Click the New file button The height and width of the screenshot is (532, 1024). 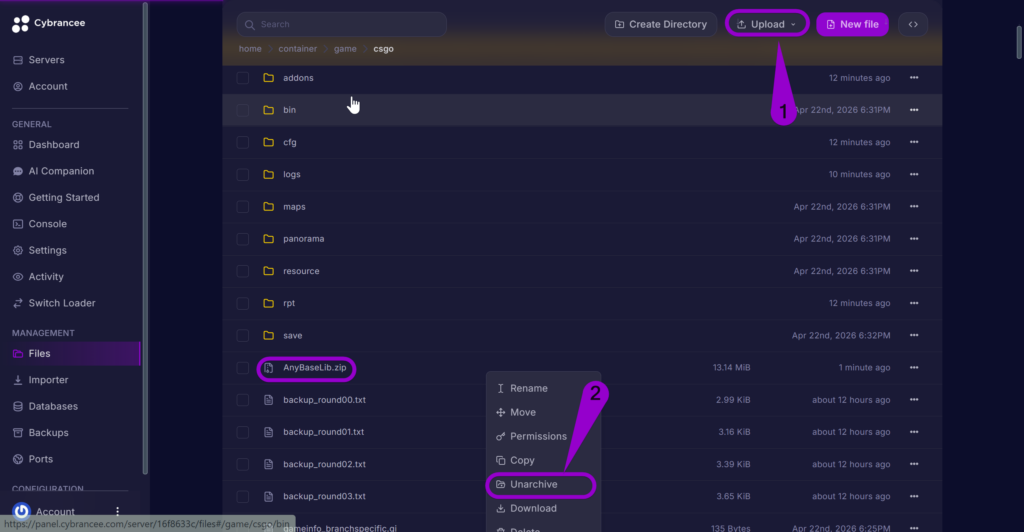tap(852, 24)
